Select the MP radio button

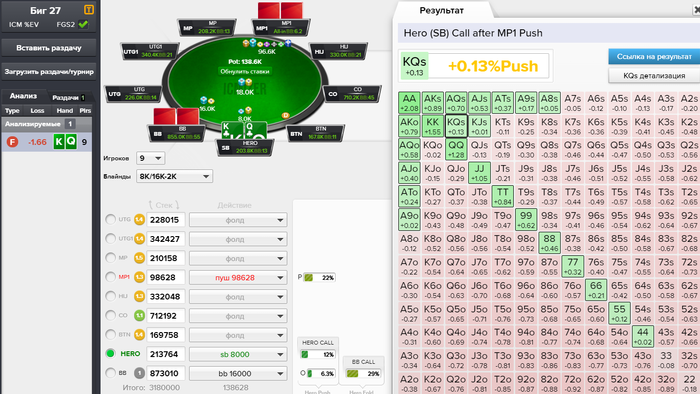tap(110, 258)
